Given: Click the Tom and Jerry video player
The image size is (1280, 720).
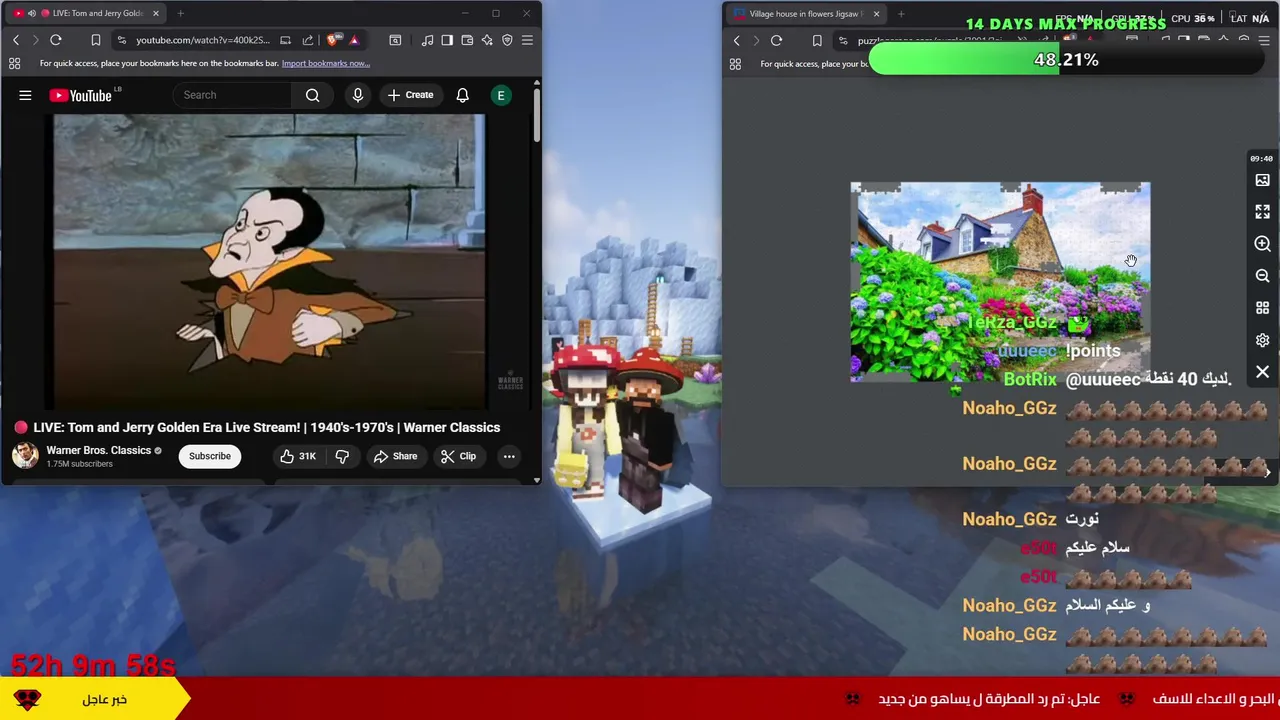Looking at the screenshot, I should coord(269,262).
